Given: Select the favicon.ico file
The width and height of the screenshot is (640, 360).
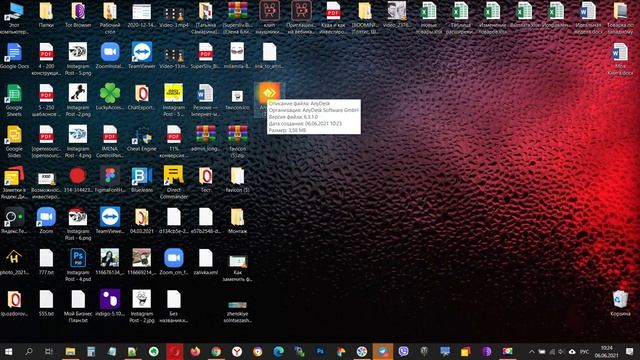Looking at the screenshot, I should point(237,96).
